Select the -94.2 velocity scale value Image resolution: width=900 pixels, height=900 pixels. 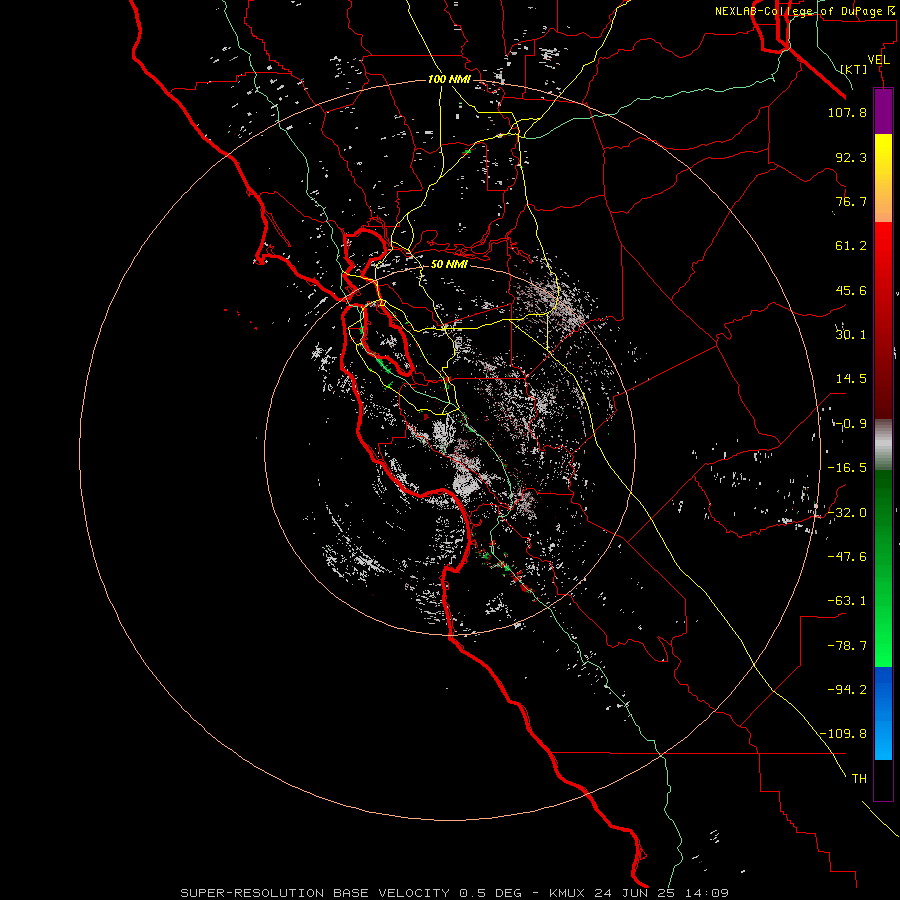847,689
